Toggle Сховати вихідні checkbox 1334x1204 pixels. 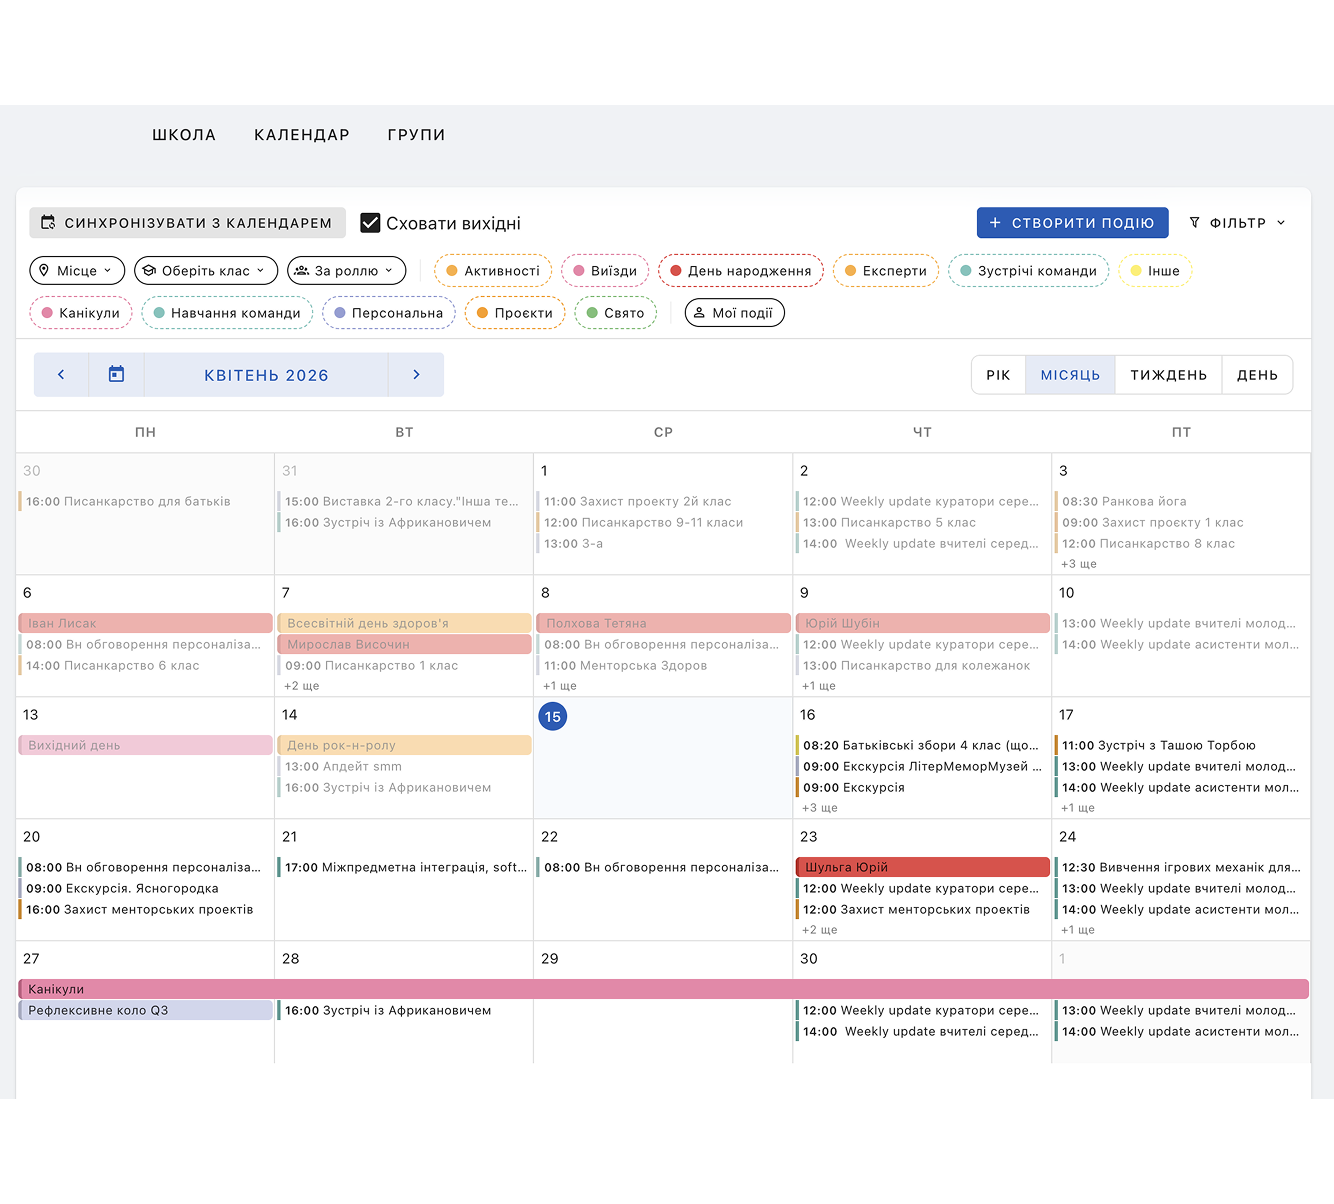tap(370, 223)
